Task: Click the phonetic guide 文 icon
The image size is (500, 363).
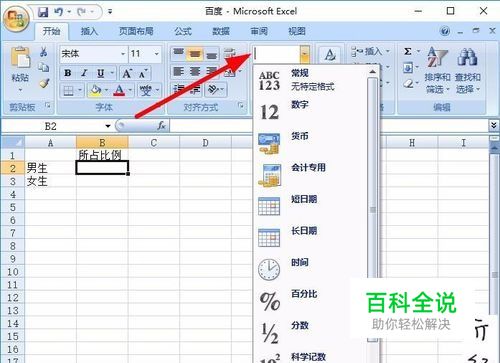Action: coord(146,90)
